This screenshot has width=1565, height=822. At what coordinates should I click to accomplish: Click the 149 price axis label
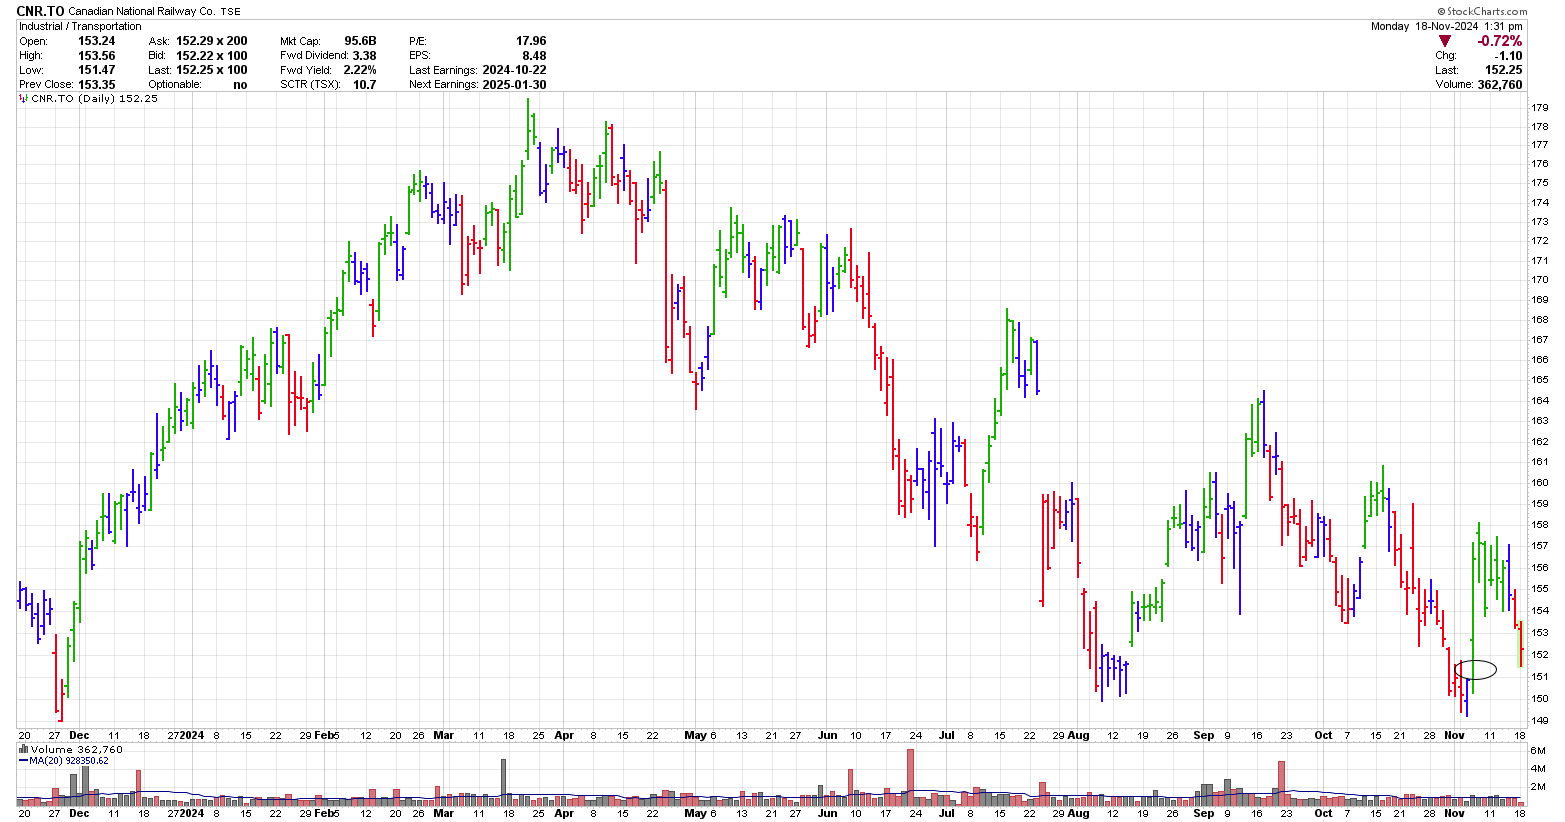click(1540, 721)
